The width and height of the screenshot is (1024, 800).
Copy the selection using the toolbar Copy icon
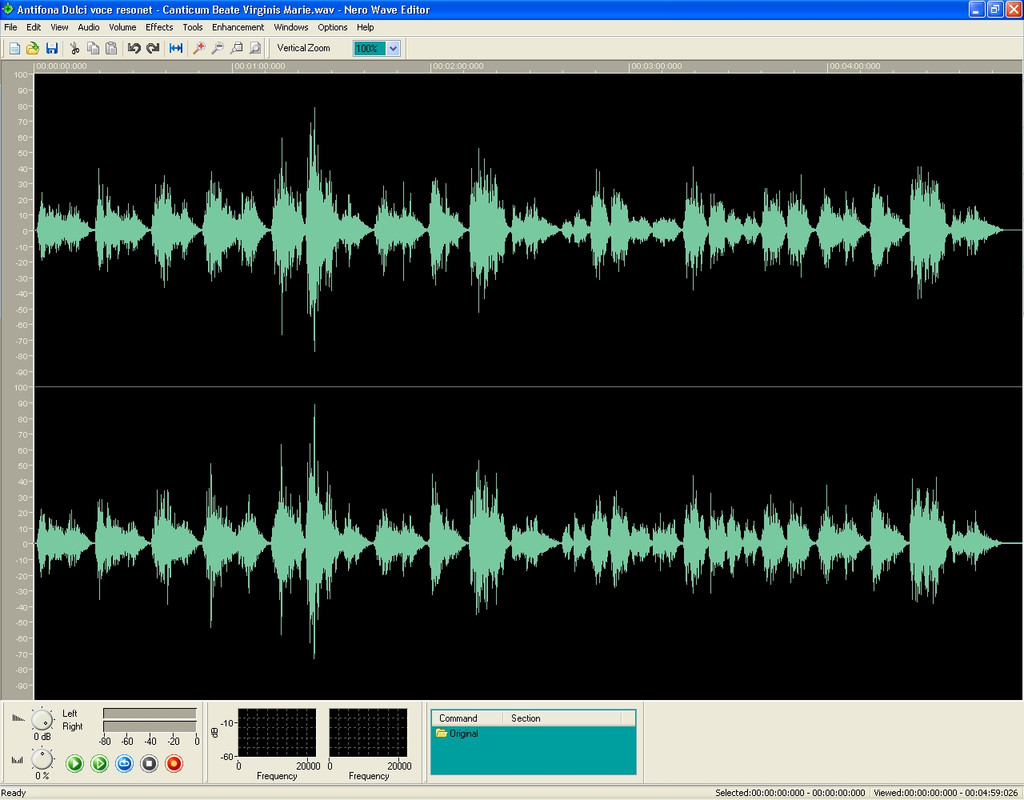tap(93, 48)
